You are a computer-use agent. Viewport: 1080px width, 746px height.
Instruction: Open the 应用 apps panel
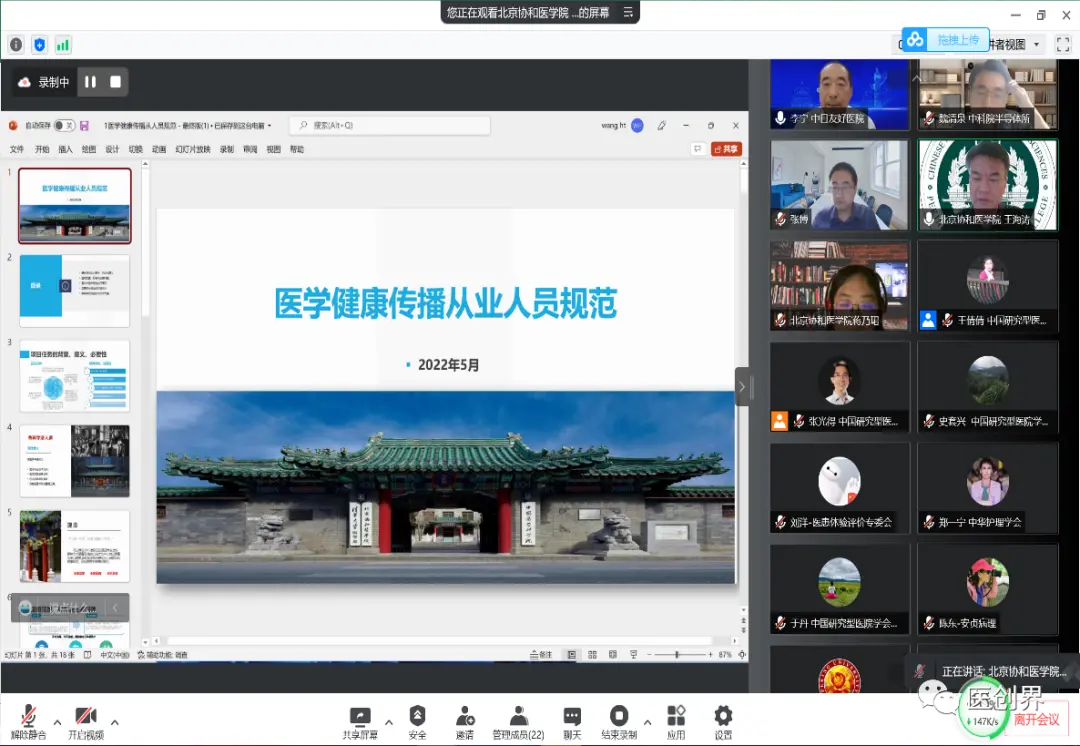676,722
